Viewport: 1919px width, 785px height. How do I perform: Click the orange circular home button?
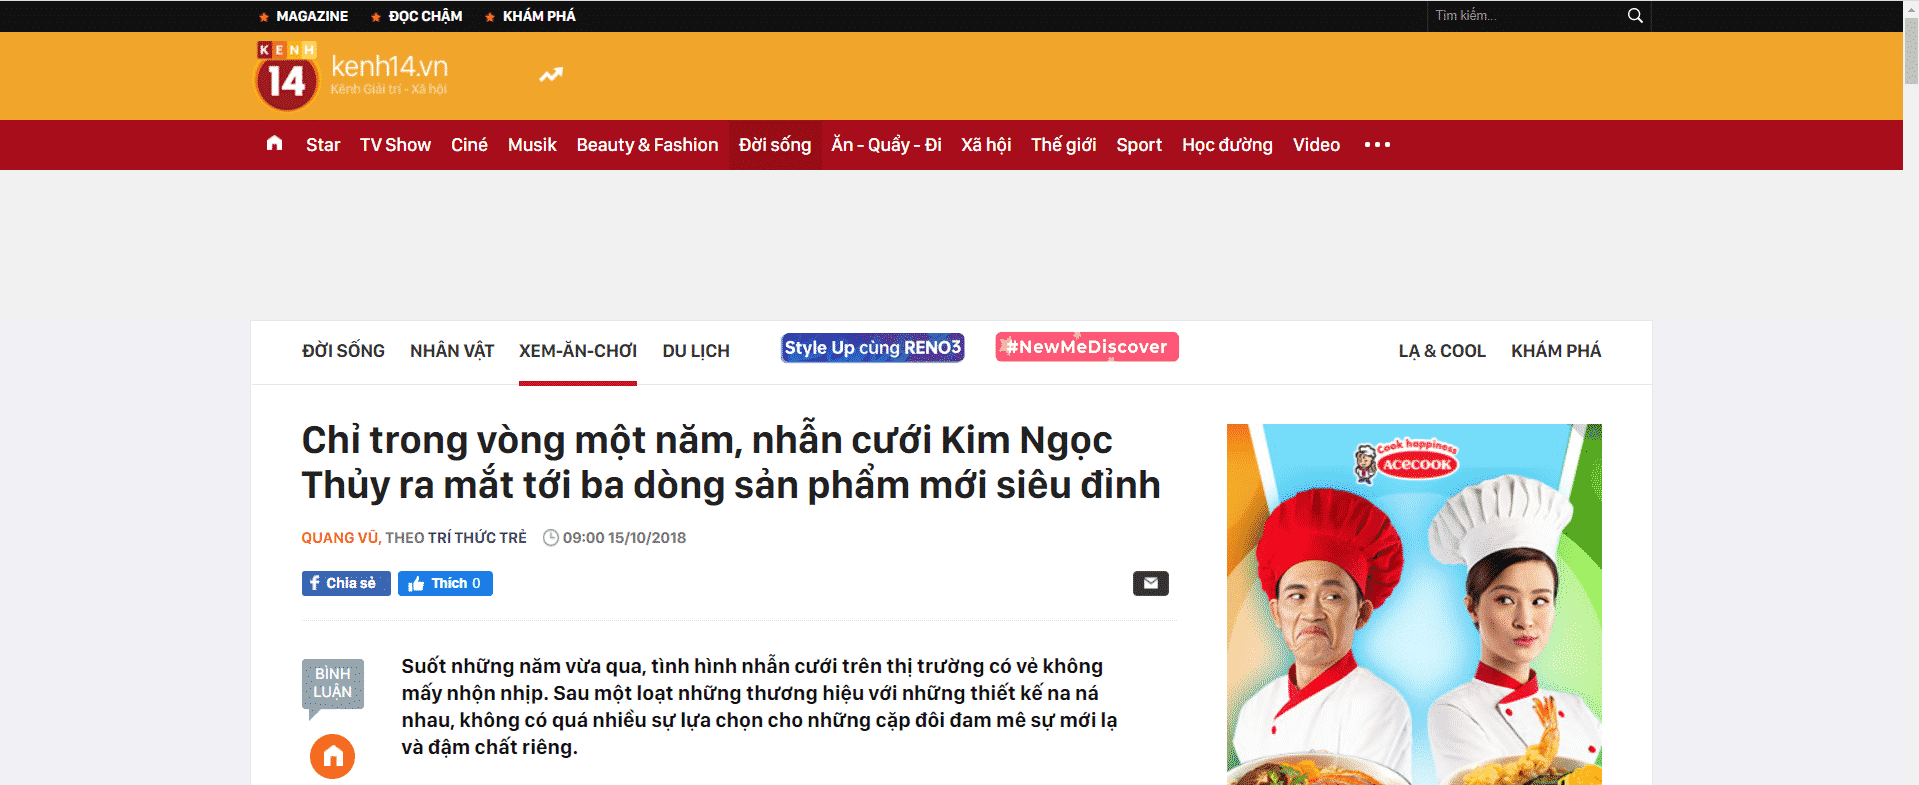tap(332, 756)
